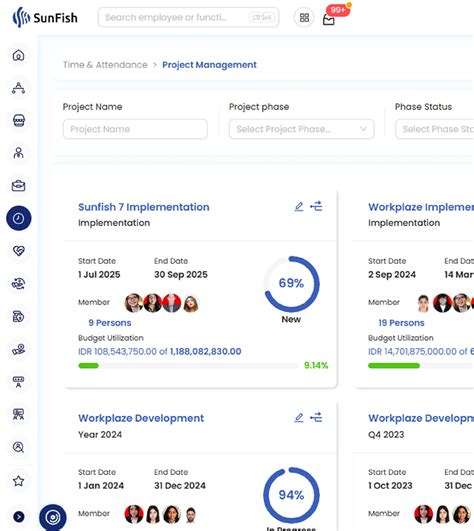Open the organization structure sidebar icon
The height and width of the screenshot is (531, 474).
point(18,88)
